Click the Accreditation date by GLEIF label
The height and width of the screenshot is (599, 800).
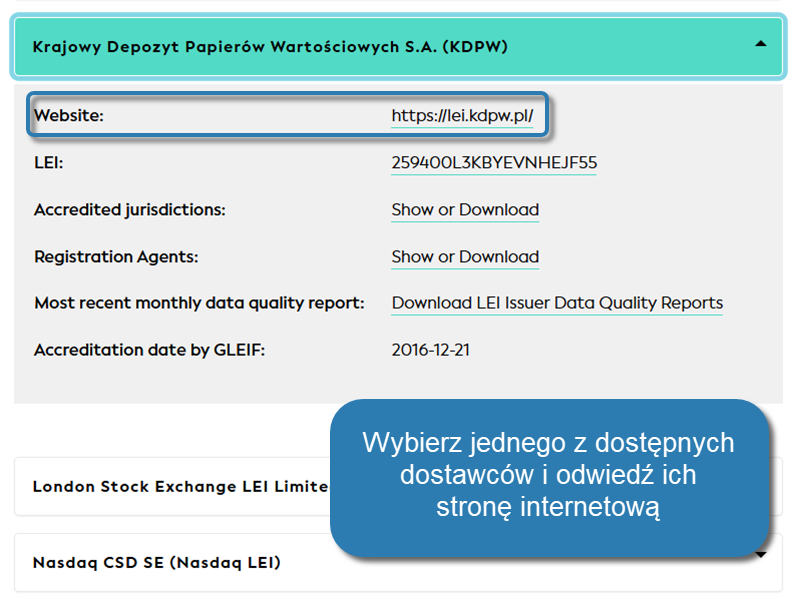[x=149, y=350]
